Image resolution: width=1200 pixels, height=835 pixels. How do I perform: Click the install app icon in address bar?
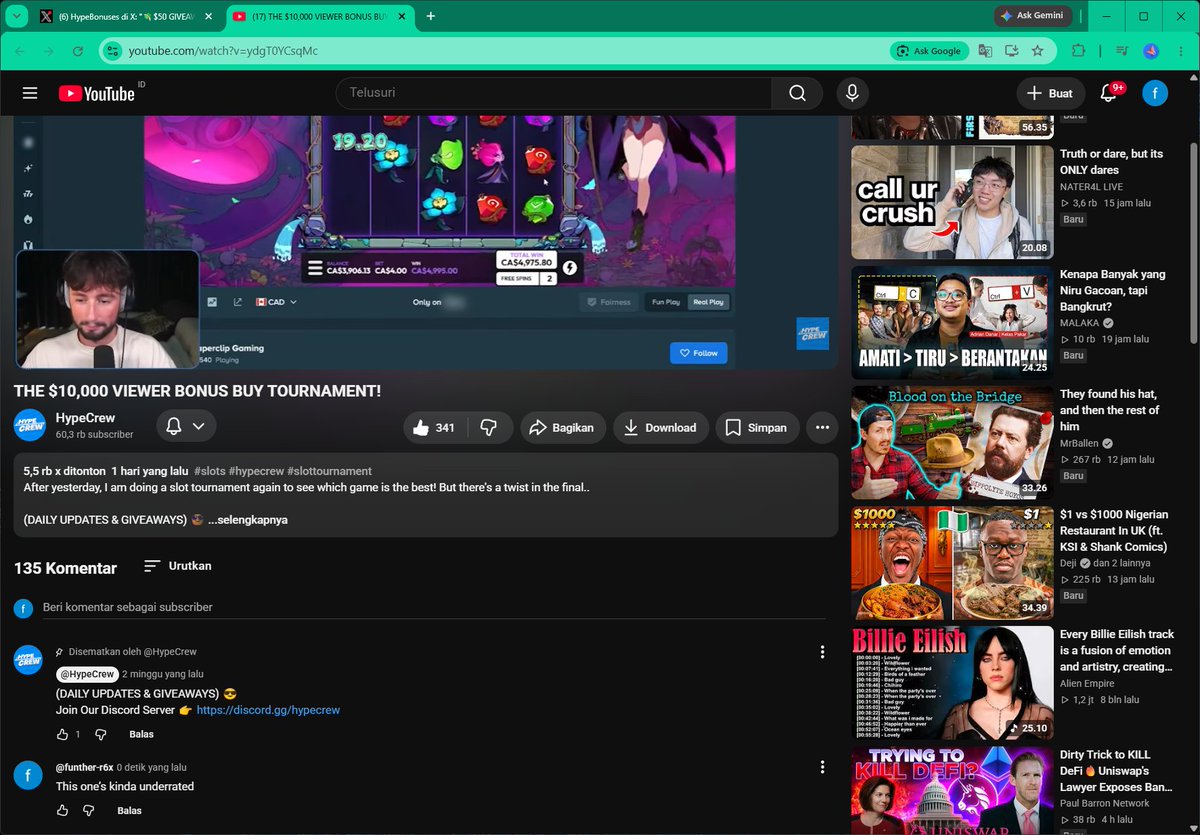1012,50
